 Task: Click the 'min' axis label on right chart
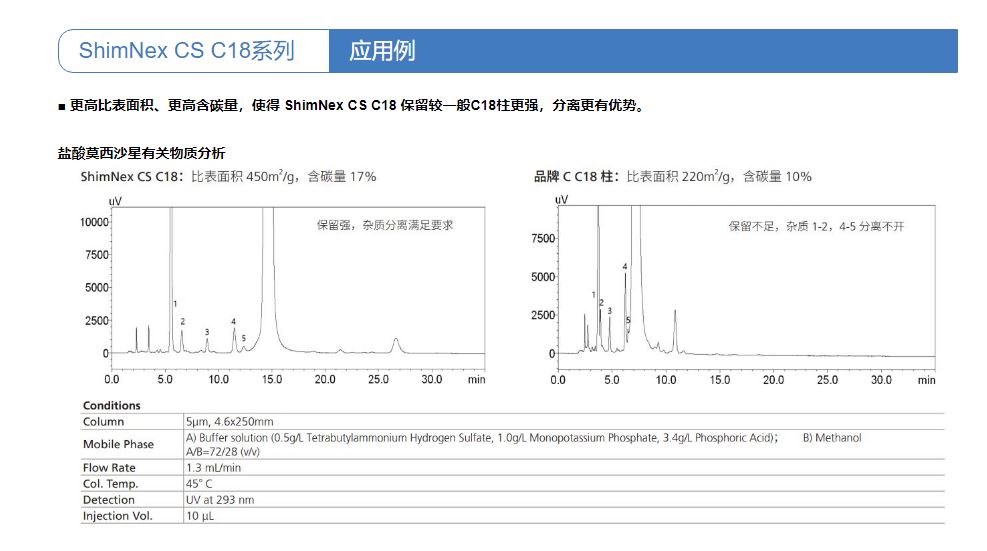click(926, 380)
